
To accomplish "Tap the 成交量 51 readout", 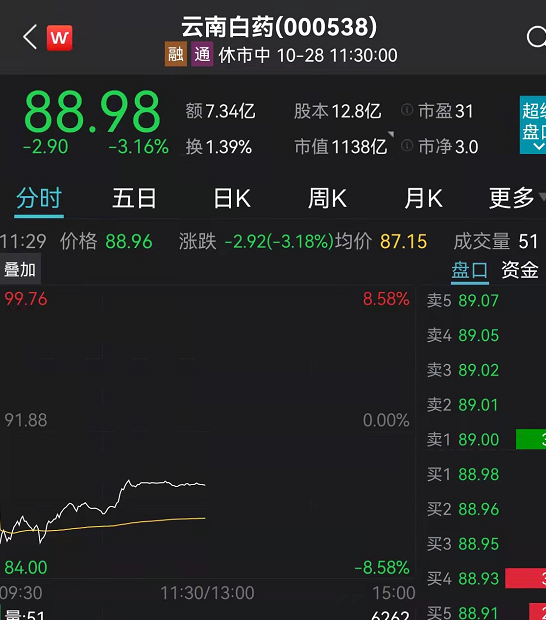I will [496, 241].
